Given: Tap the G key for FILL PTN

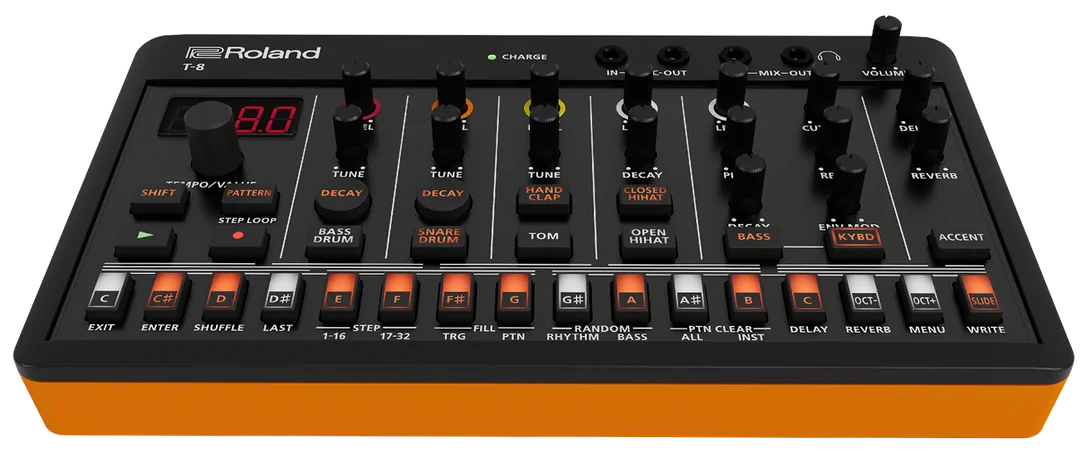Looking at the screenshot, I should click(x=515, y=297).
